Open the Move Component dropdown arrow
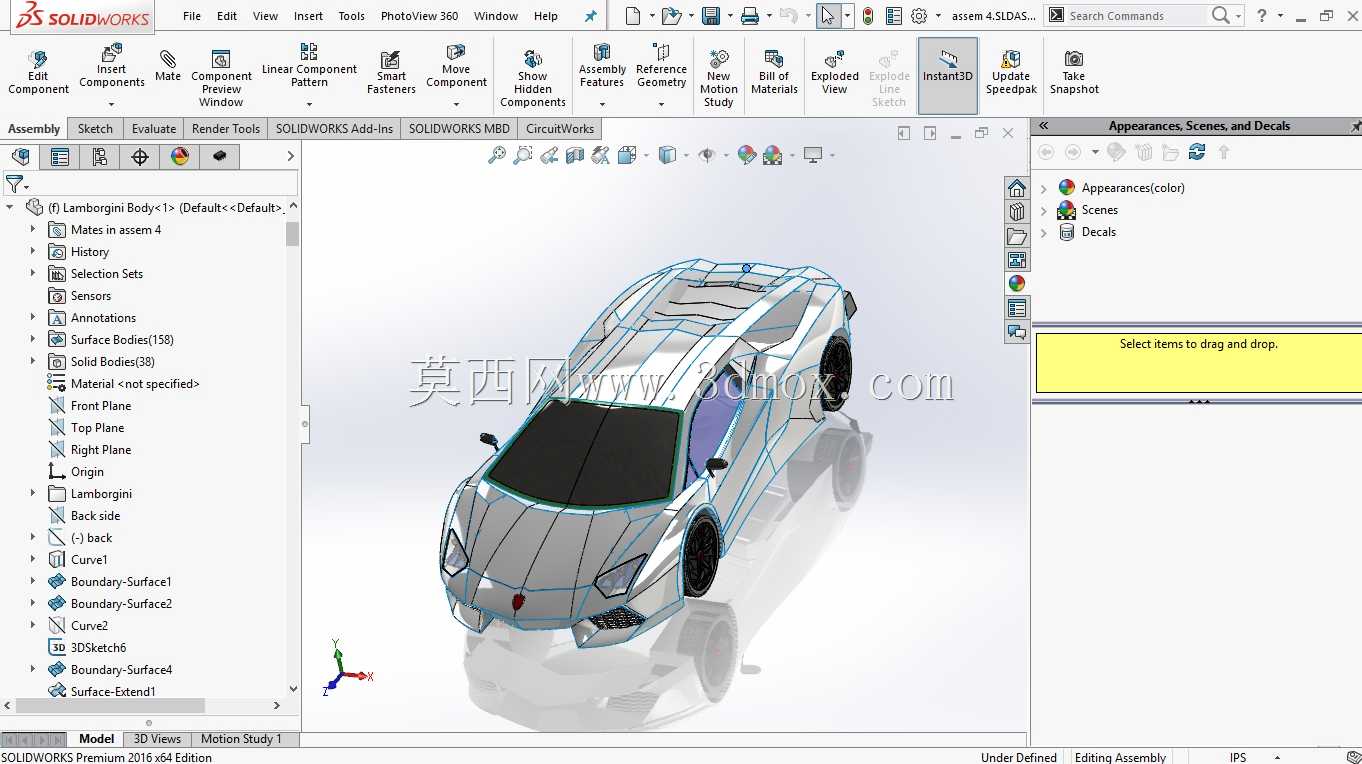 coord(456,104)
